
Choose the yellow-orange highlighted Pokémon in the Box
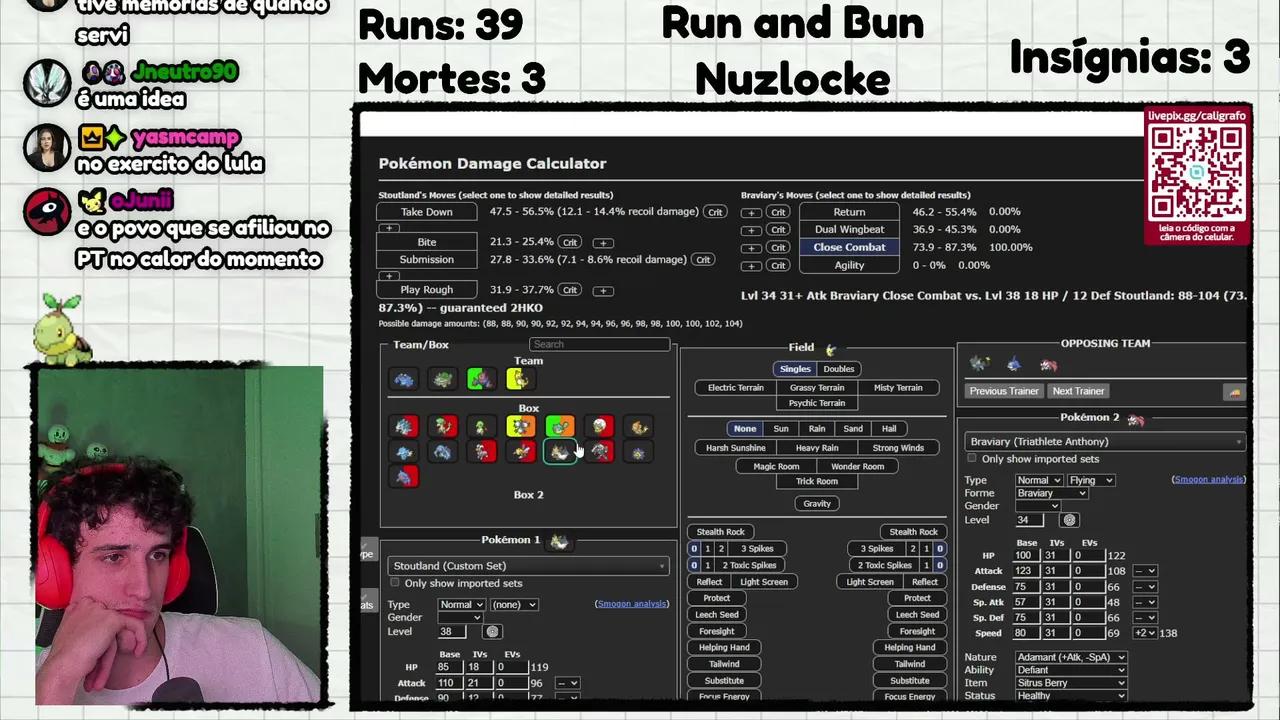point(521,427)
